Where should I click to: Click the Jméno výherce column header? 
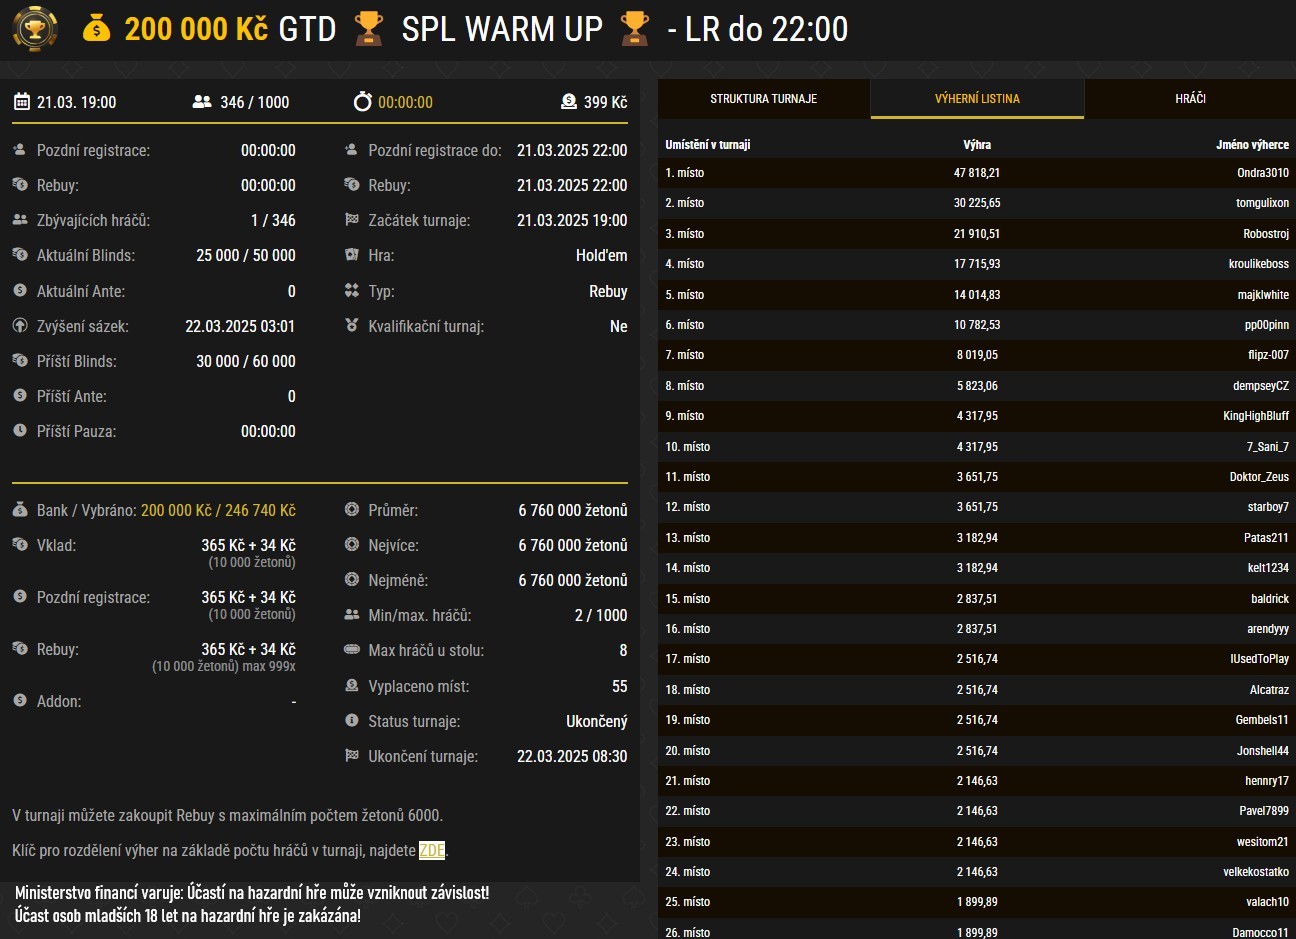tap(1252, 145)
